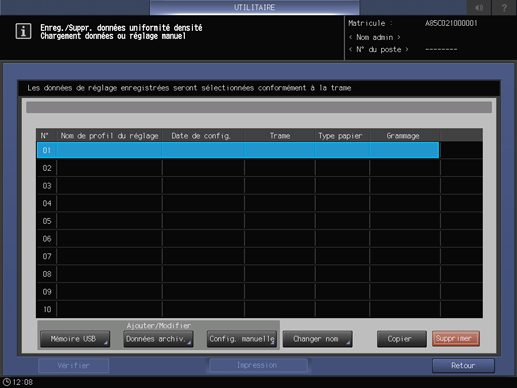Screen dimensions: 517x388
Task: Click serial number A85C021000001
Action: click(451, 23)
